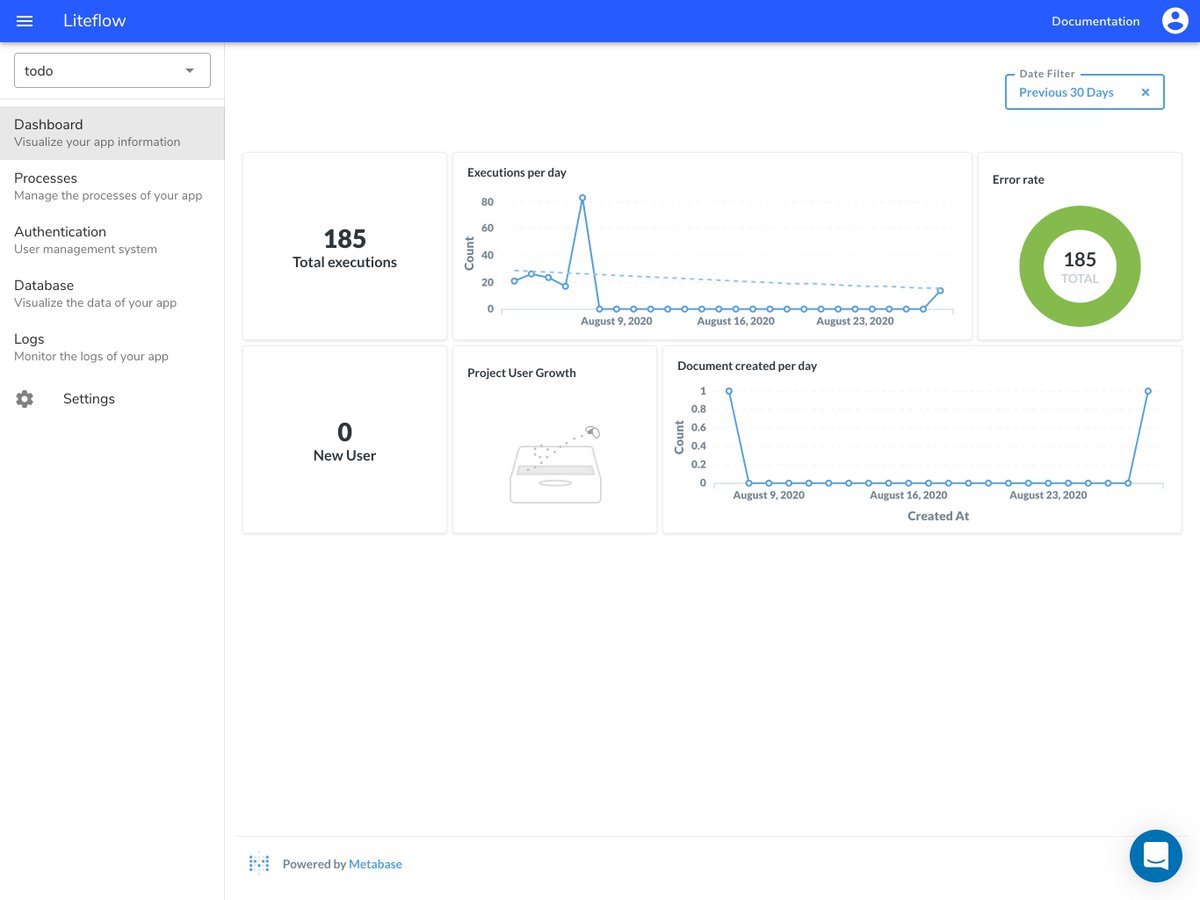
Task: Click the Created At axis label
Action: coord(938,516)
